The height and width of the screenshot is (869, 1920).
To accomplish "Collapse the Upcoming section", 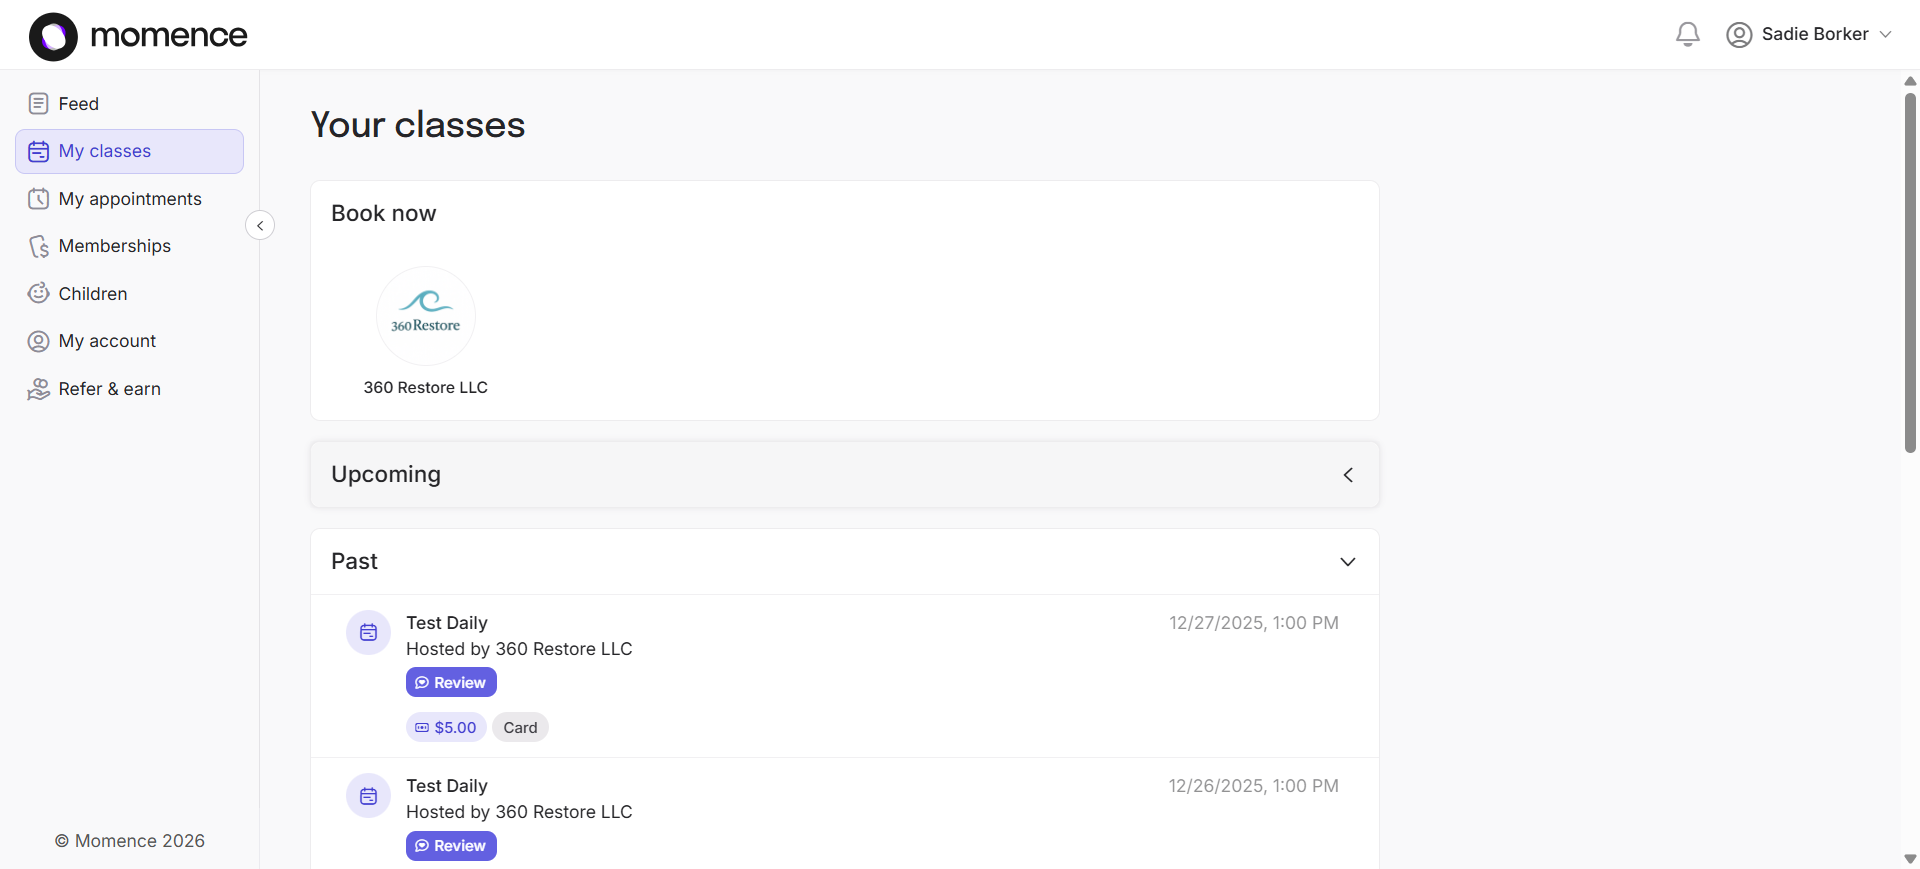I will tap(1348, 474).
